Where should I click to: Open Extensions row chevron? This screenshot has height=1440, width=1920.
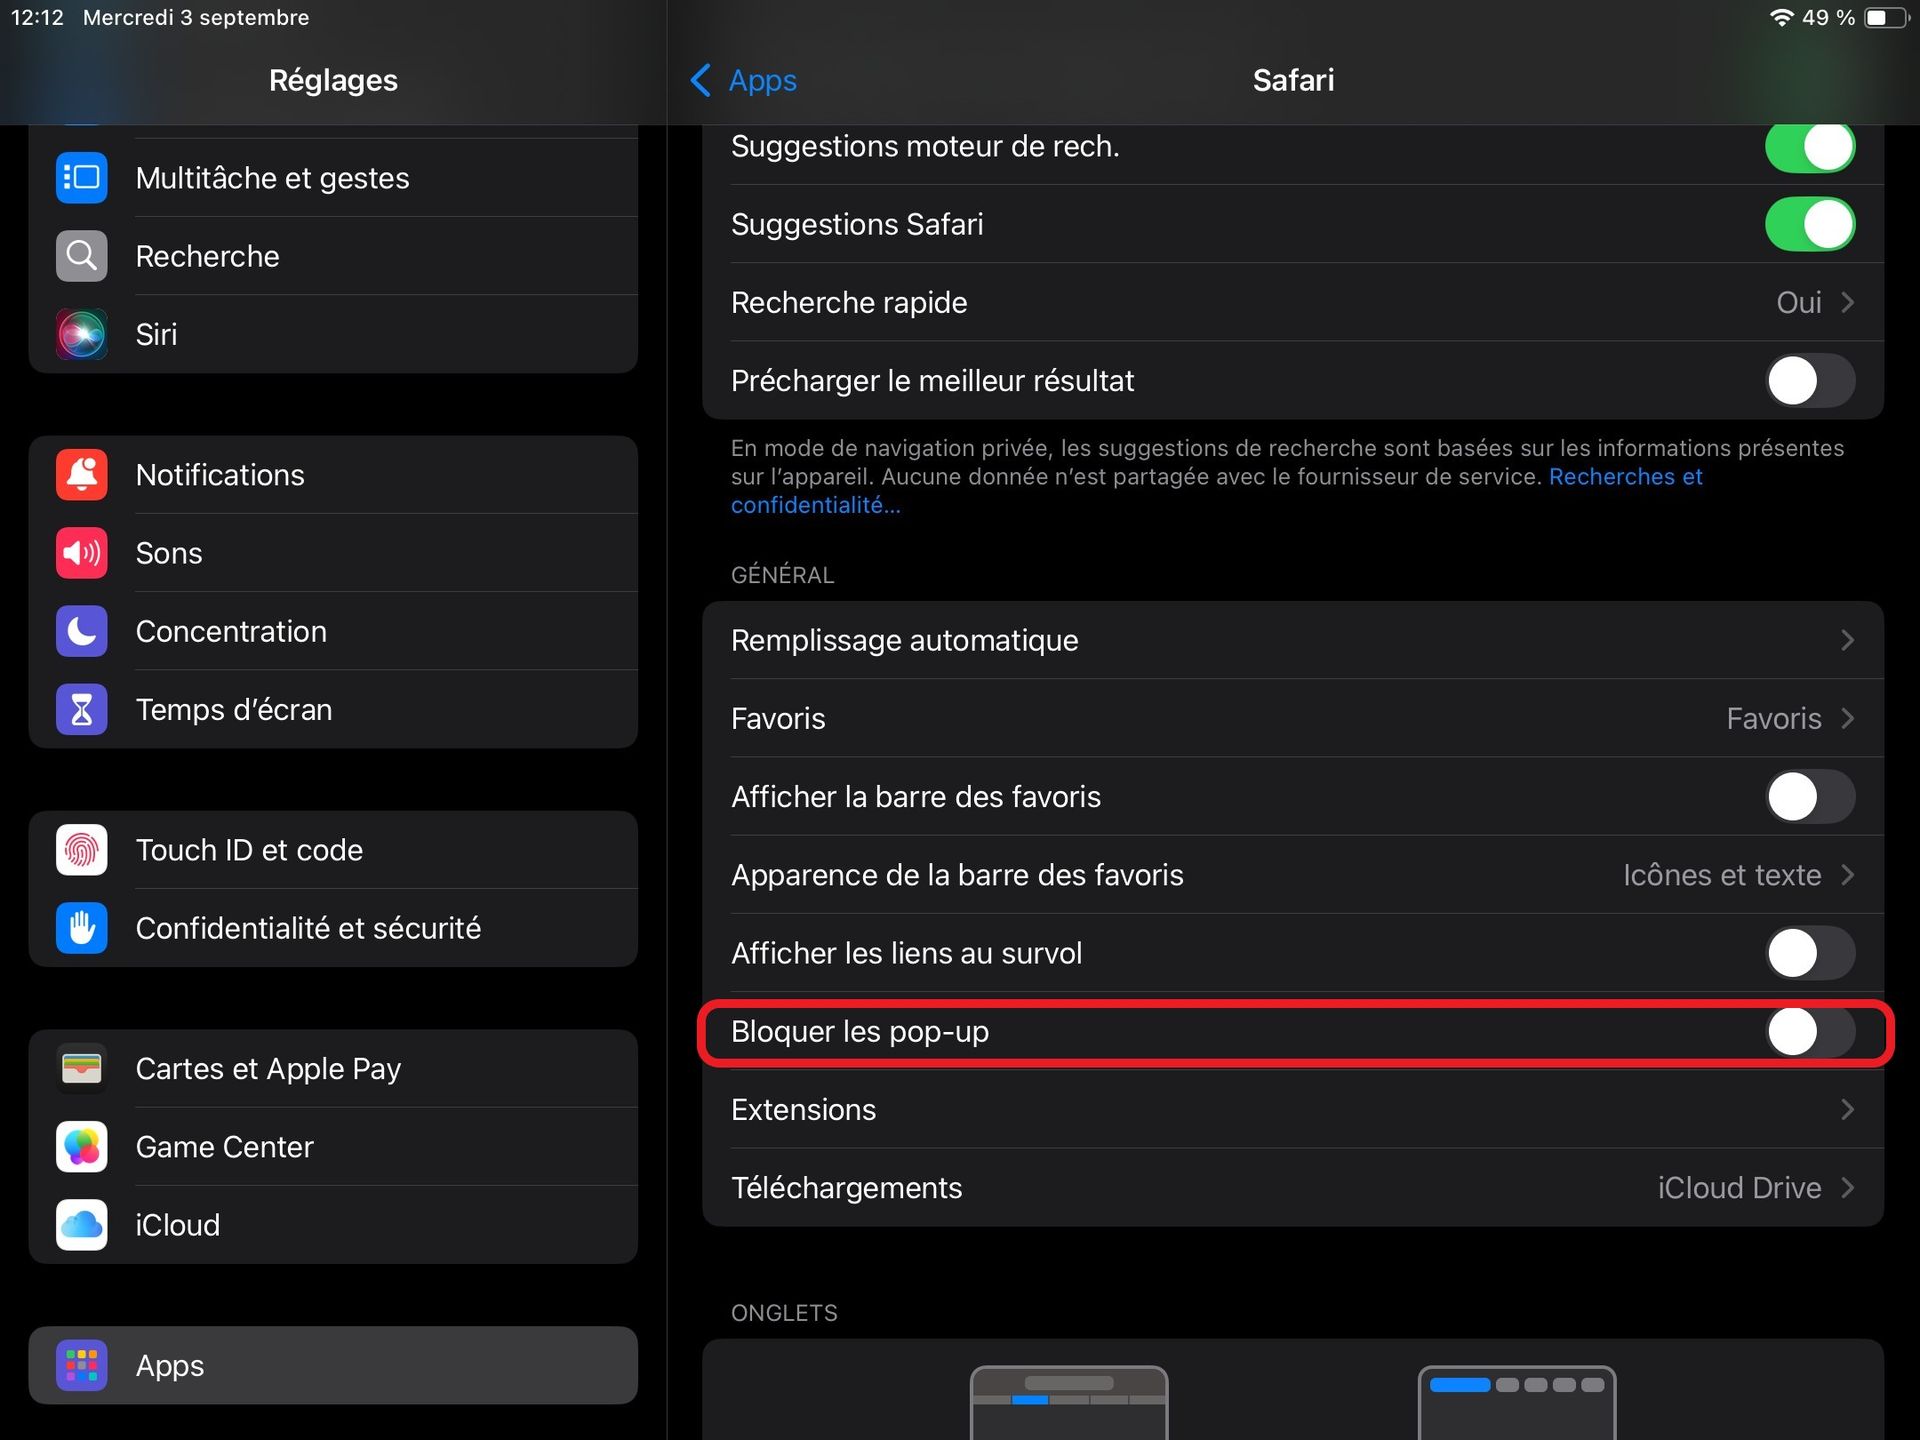coord(1848,1109)
